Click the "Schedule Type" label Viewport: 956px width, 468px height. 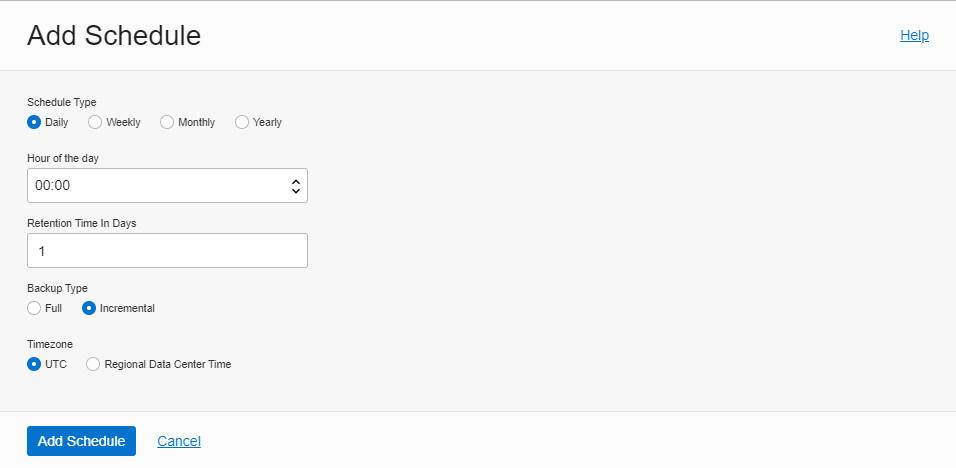coord(62,102)
